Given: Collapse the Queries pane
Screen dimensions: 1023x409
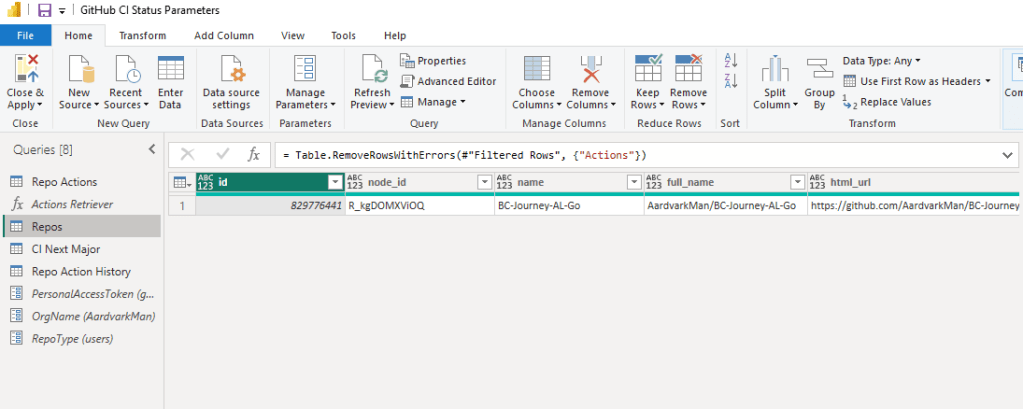Looking at the screenshot, I should pos(151,149).
